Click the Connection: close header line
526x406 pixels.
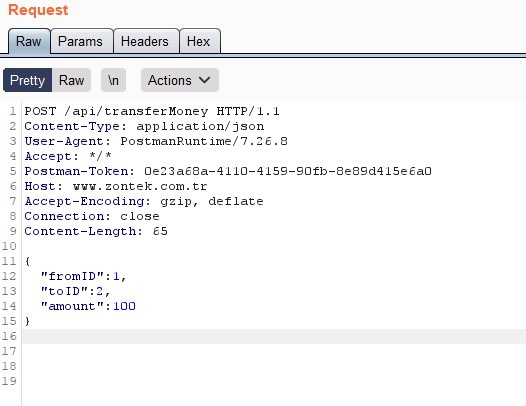pyautogui.click(x=92, y=216)
